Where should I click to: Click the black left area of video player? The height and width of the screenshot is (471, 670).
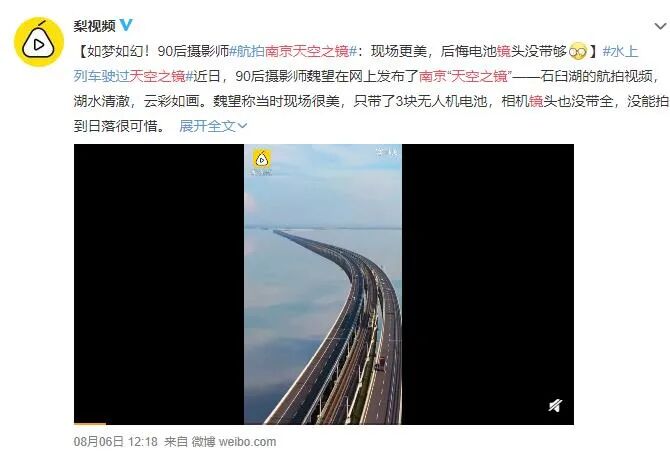[159, 284]
